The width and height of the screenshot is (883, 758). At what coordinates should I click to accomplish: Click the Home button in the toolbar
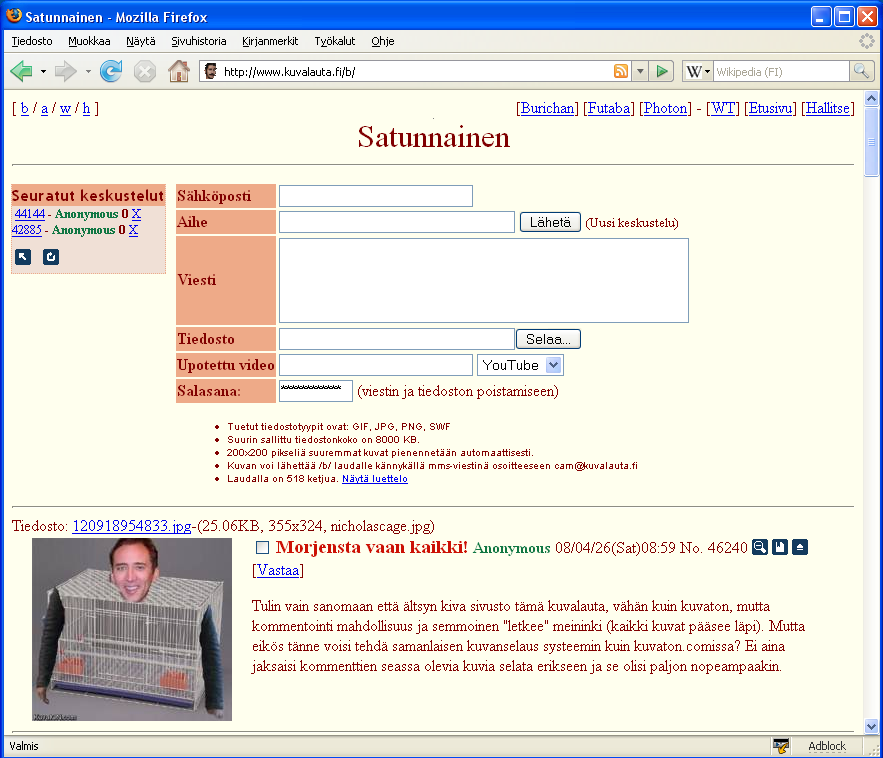[178, 71]
